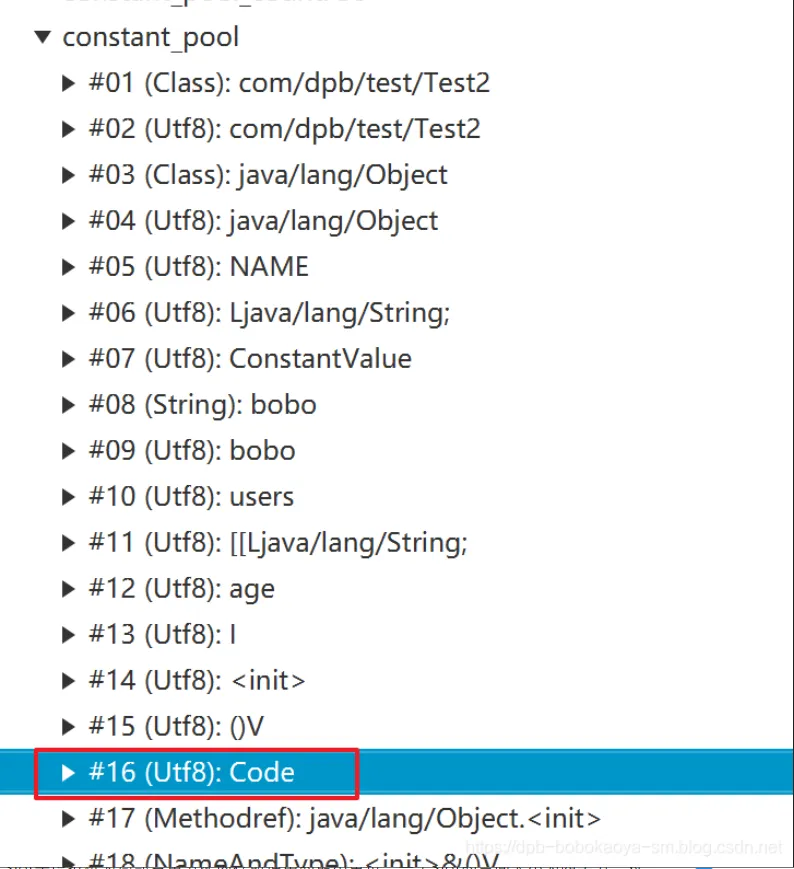Viewport: 794px width, 869px height.
Task: Collapse the constant_pool tree node
Action: pyautogui.click(x=43, y=37)
